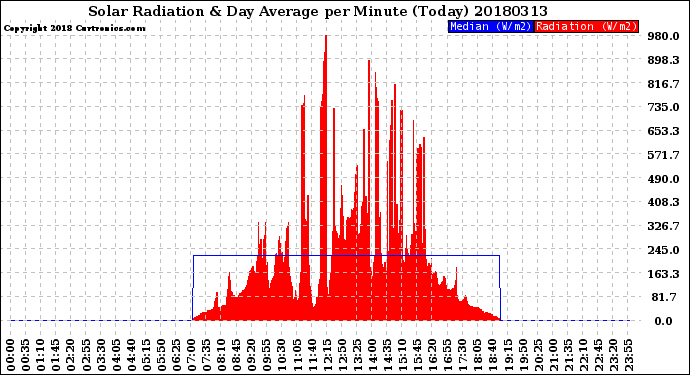Viewport: 690px width, 375px height.
Task: Click the 07:00 time axis label
Action: coord(191,355)
